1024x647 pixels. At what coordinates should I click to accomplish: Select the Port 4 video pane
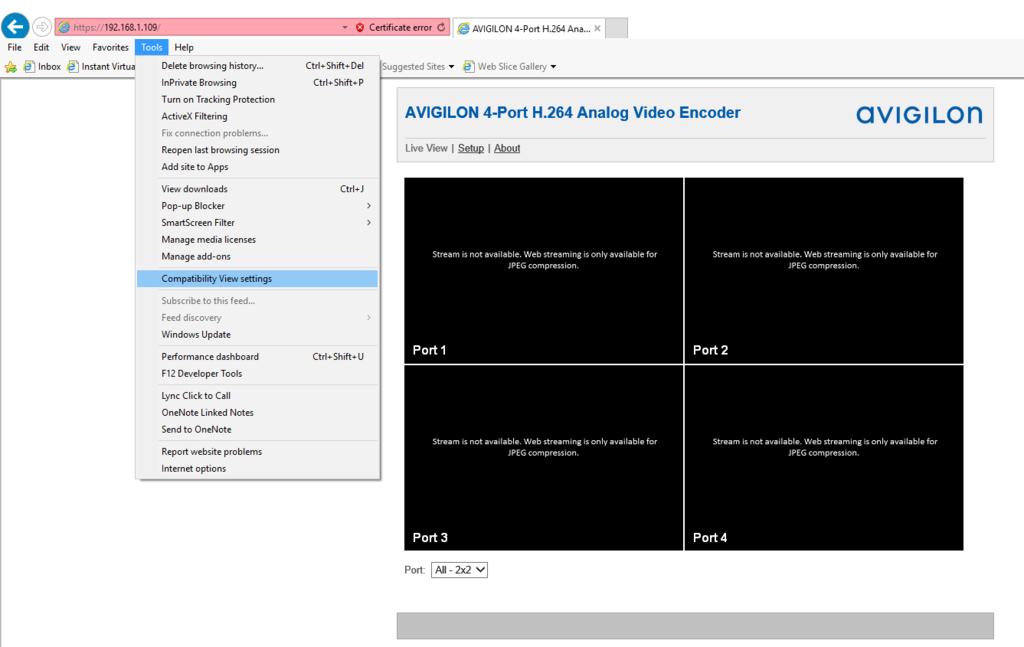824,458
